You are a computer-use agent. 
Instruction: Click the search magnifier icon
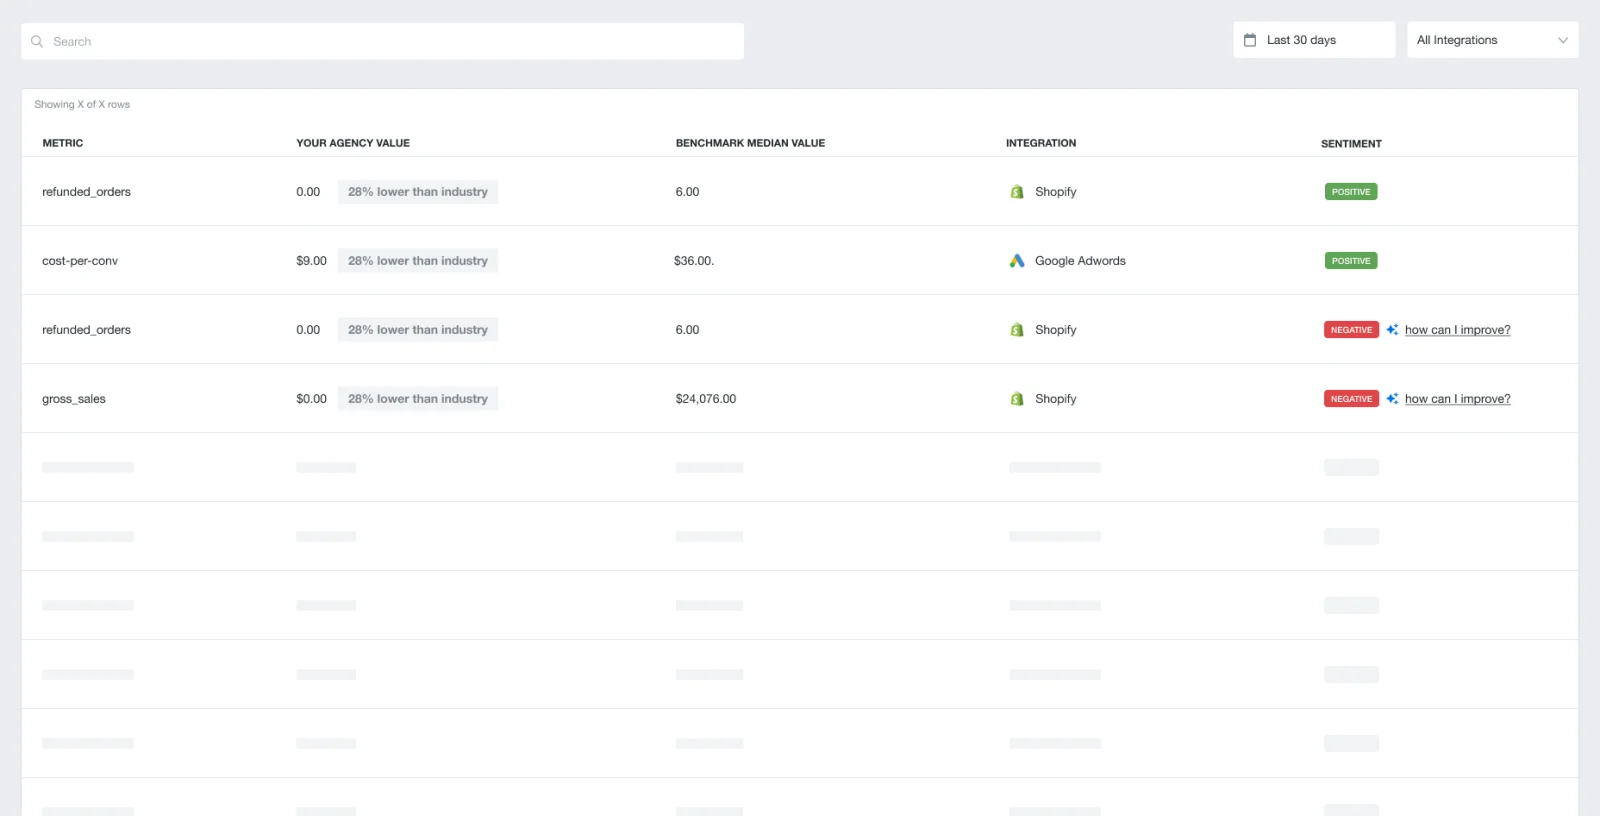coord(37,41)
